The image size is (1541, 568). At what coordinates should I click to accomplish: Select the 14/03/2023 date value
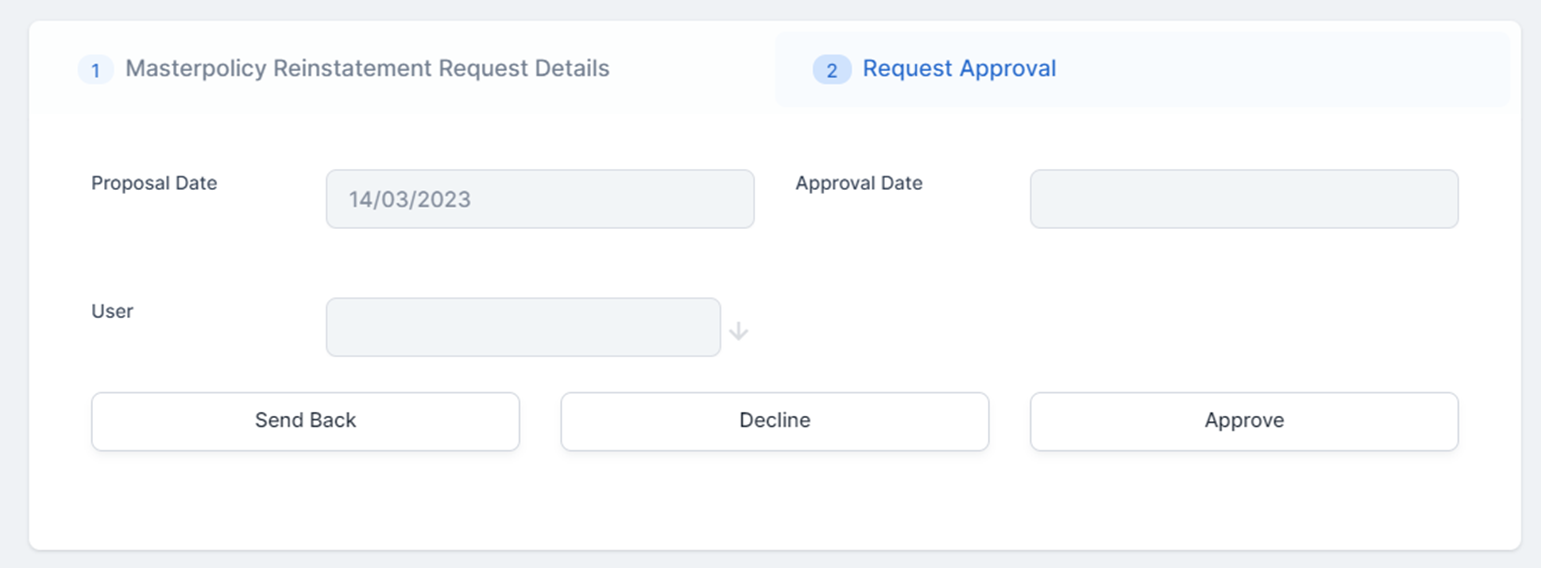[410, 199]
